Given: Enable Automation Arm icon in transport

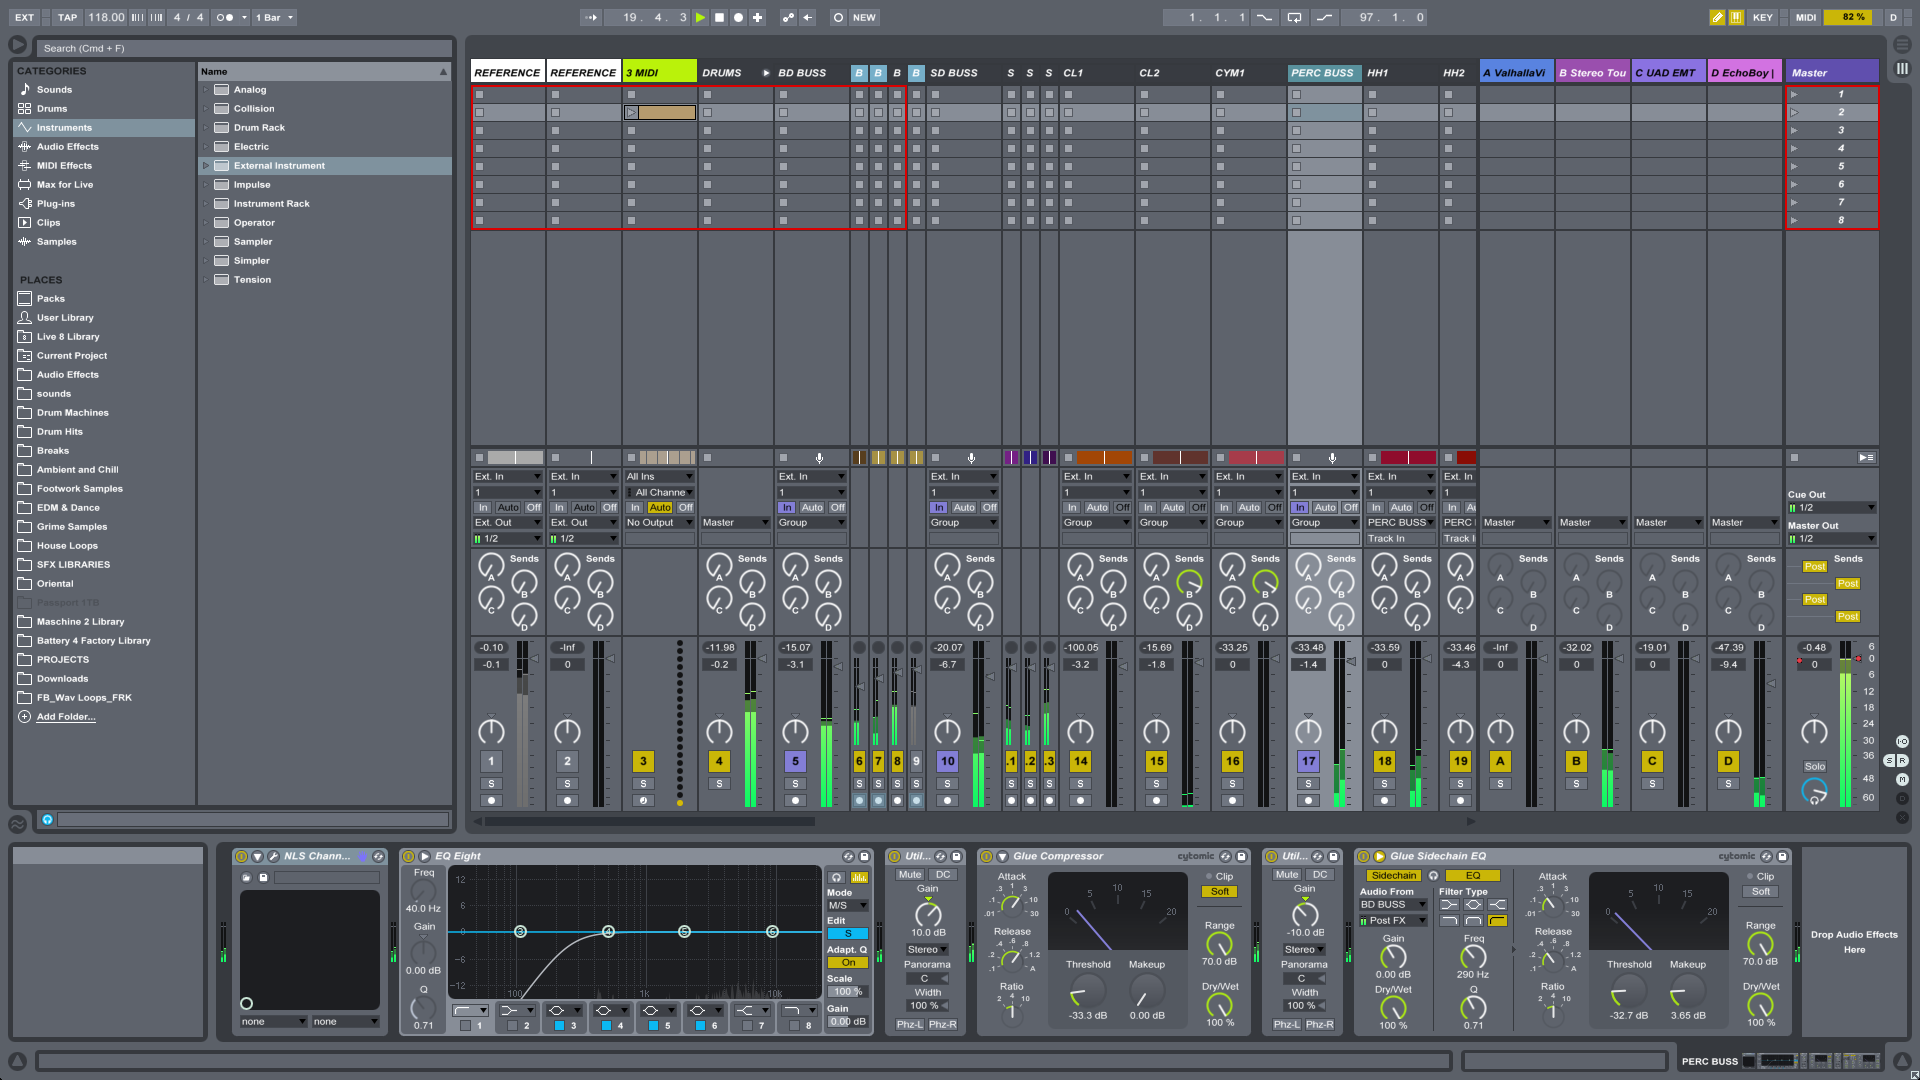Looking at the screenshot, I should pyautogui.click(x=788, y=17).
